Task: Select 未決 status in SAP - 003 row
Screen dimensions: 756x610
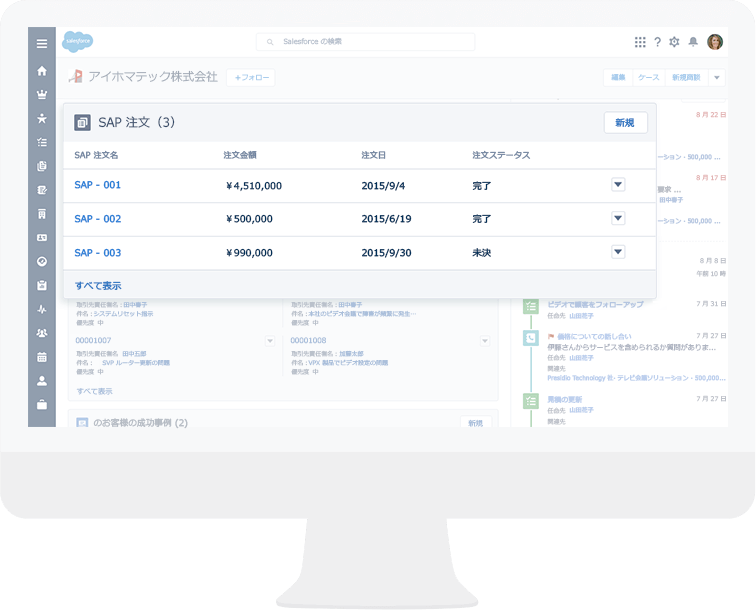Action: point(481,253)
